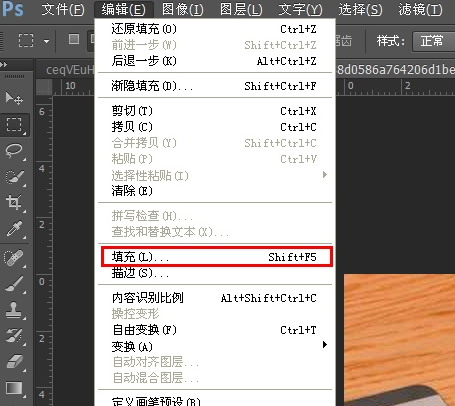Switch to the ceqVEuH document tab
Screen dimensions: 455x406
click(x=70, y=70)
